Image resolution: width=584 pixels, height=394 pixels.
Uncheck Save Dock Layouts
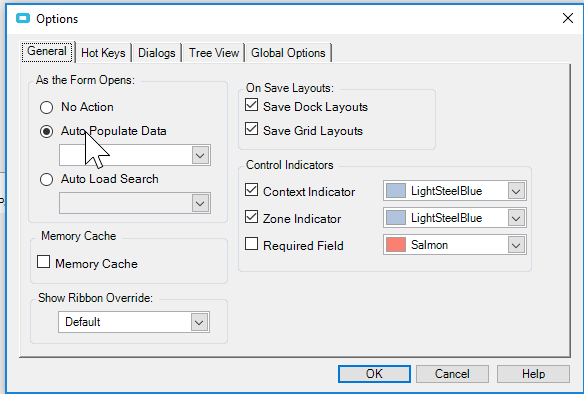(251, 105)
